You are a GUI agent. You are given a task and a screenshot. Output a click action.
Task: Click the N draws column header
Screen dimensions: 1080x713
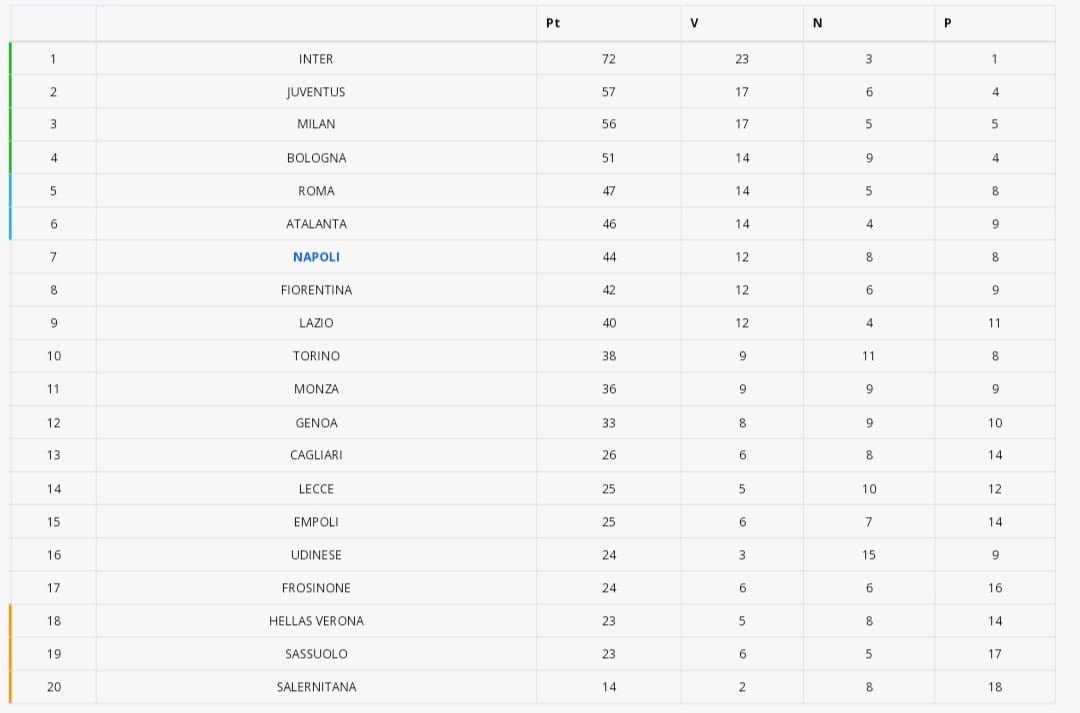[x=818, y=23]
